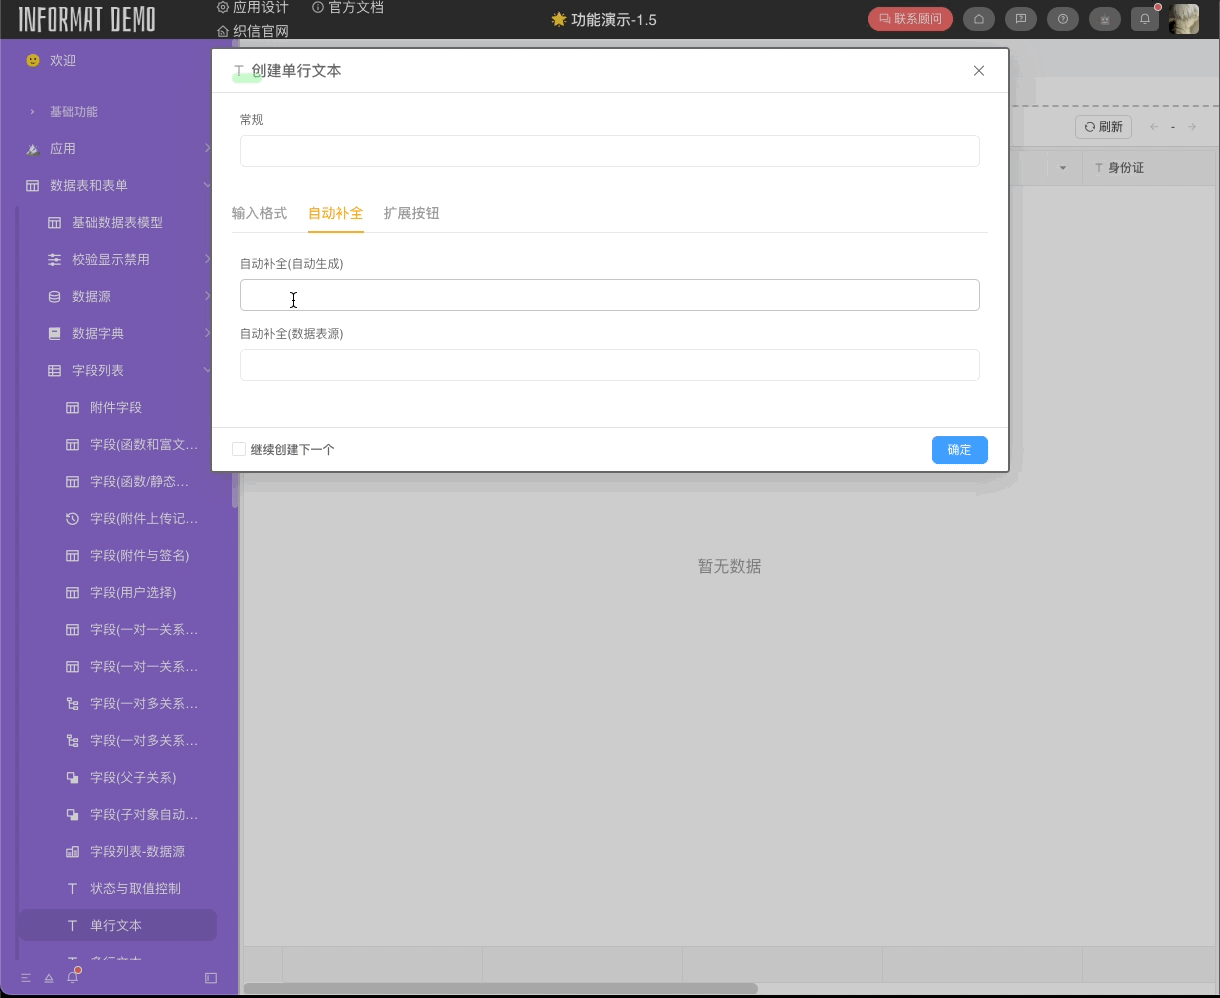This screenshot has width=1220, height=998.
Task: Open the home icon in top bar
Action: 979,18
